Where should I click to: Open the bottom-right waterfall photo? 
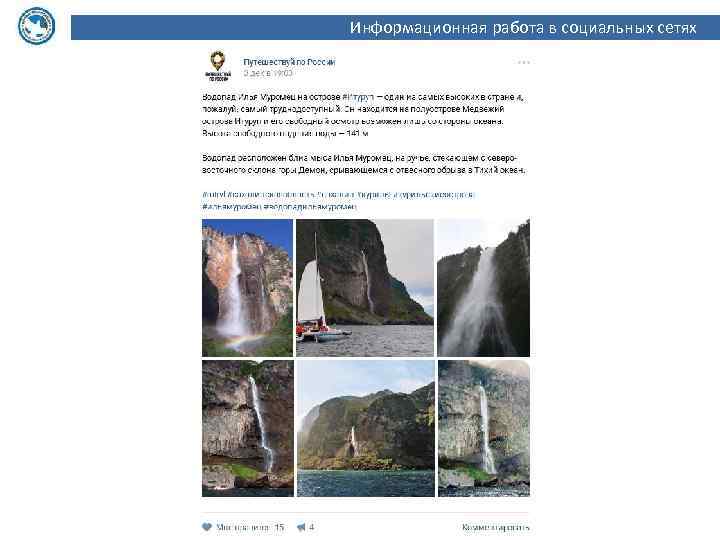(484, 428)
